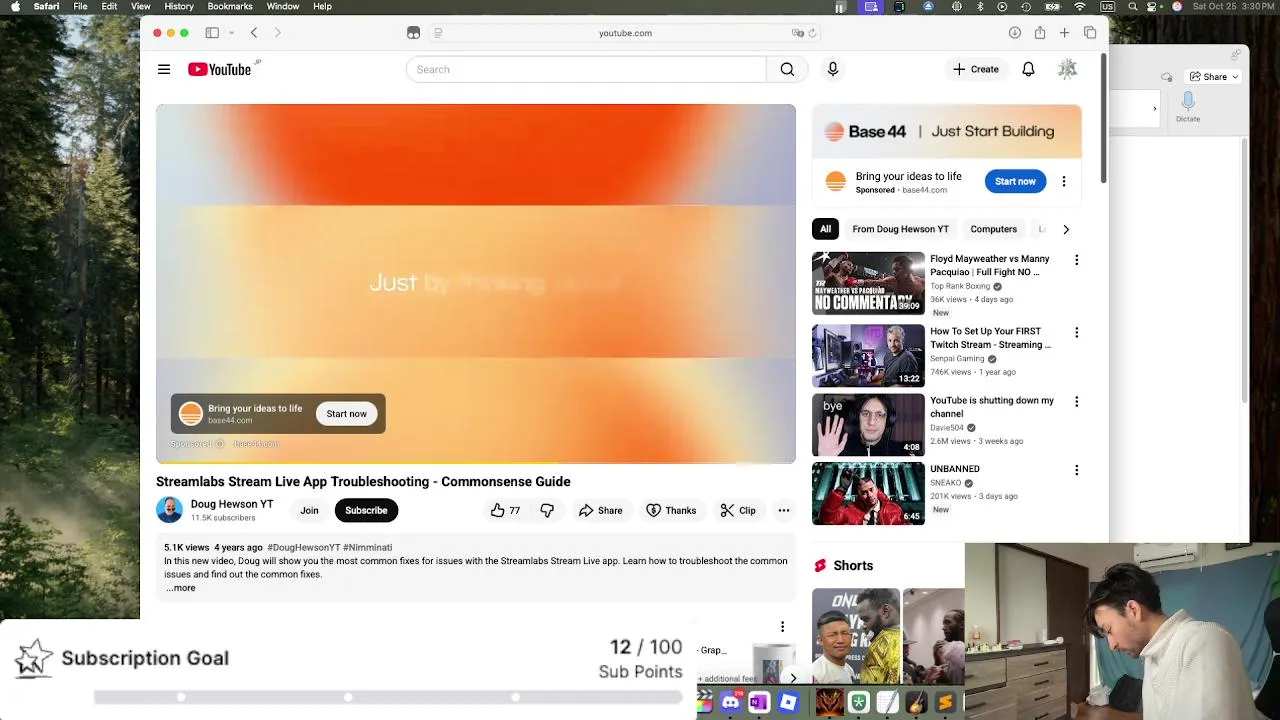This screenshot has height=720, width=1280.
Task: Open a new Safari tab
Action: point(1065,33)
